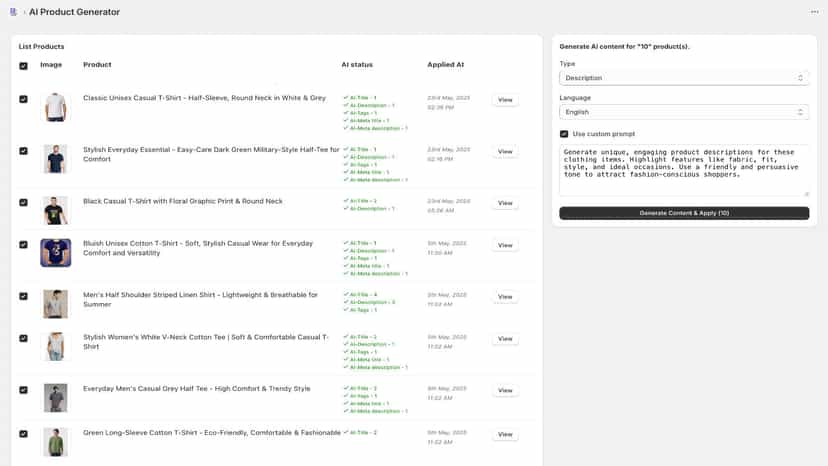Open the women's white V-neck tee thumbnail
Screen dimensions: 828x466
point(55,346)
